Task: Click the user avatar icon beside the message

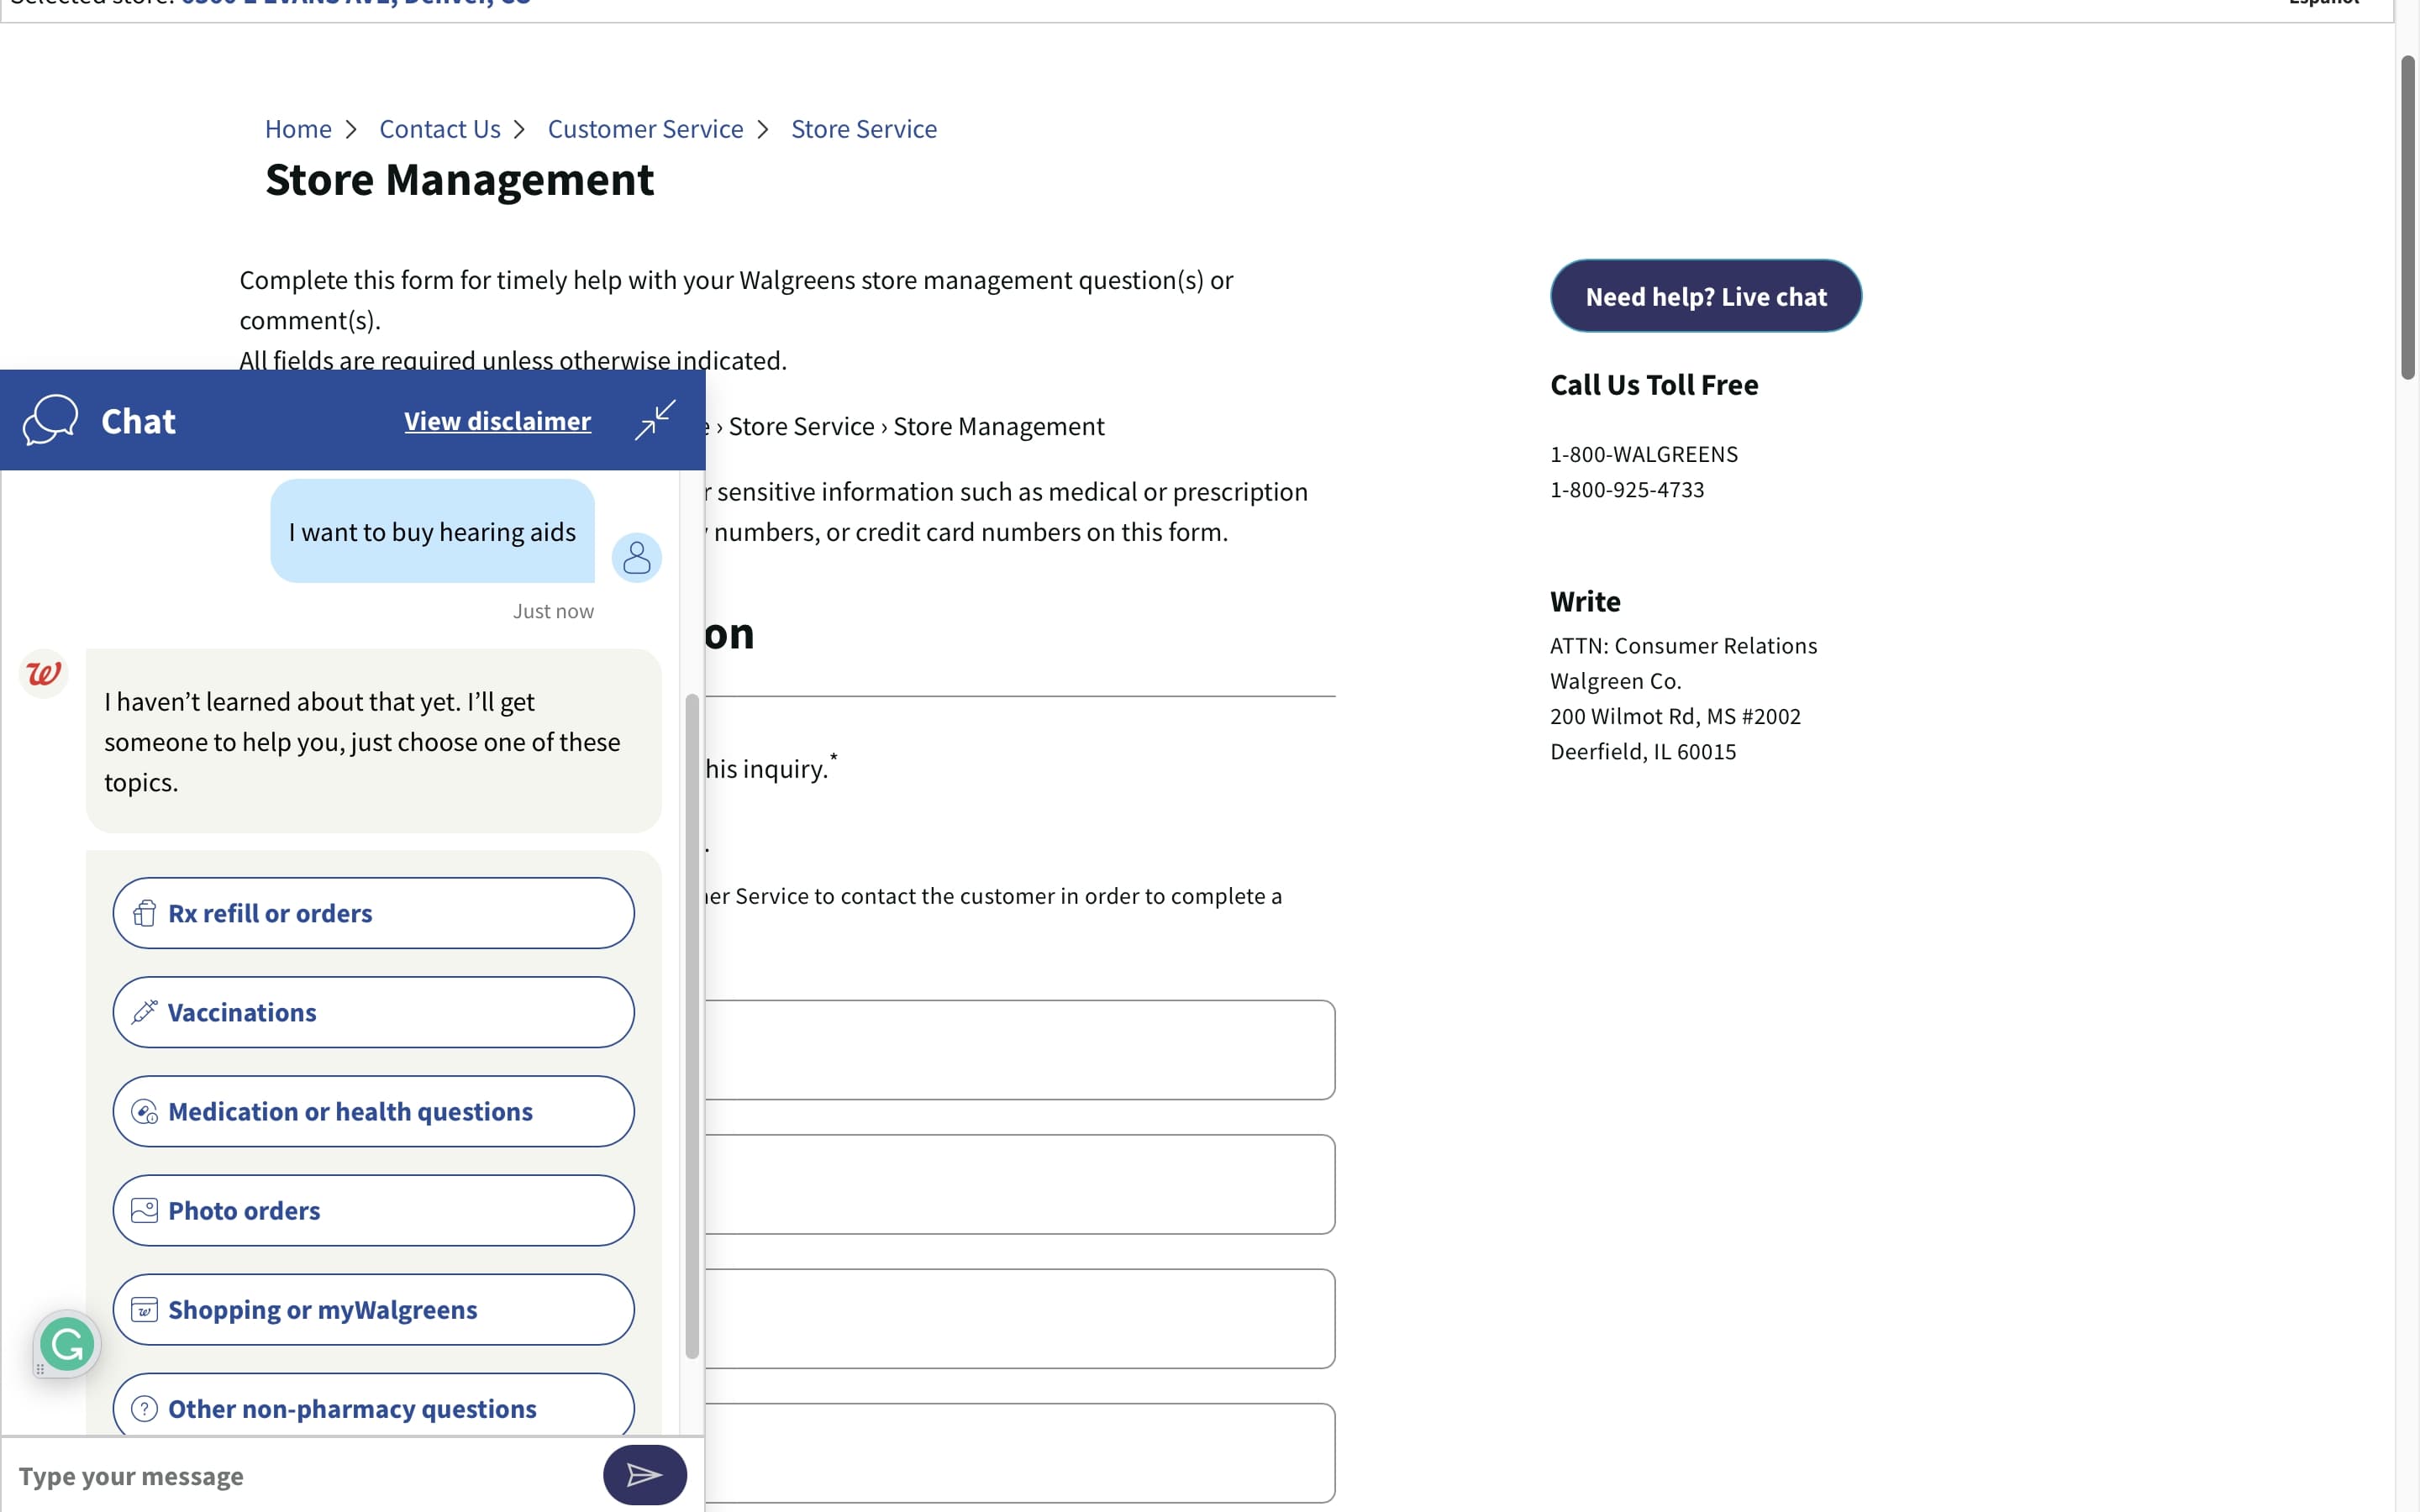Action: click(x=636, y=557)
